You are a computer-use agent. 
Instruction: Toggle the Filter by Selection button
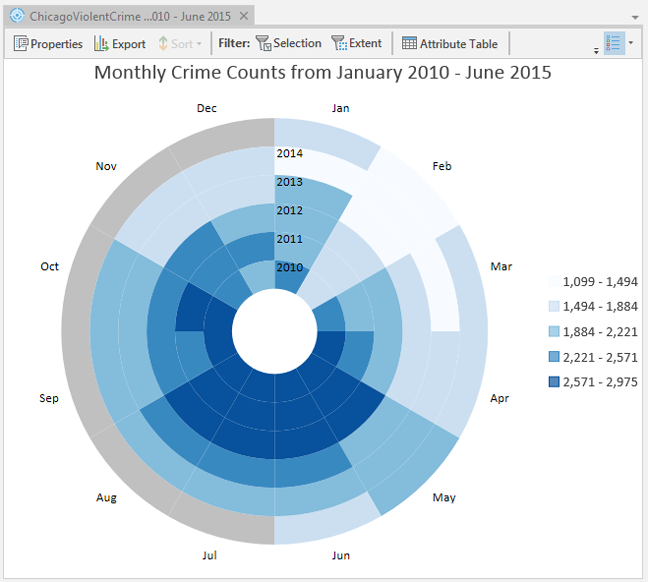[x=288, y=44]
